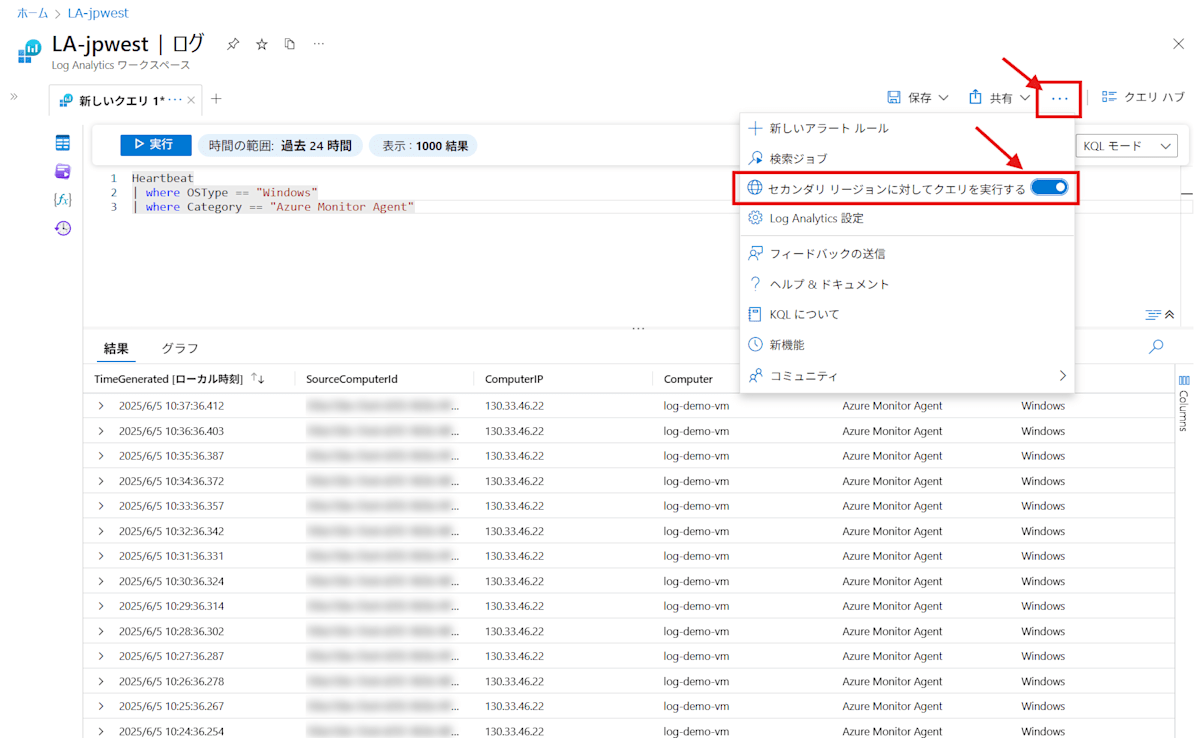Image resolution: width=1200 pixels, height=738 pixels.
Task: Change the 表示 1000 結果 limit
Action: [425, 145]
